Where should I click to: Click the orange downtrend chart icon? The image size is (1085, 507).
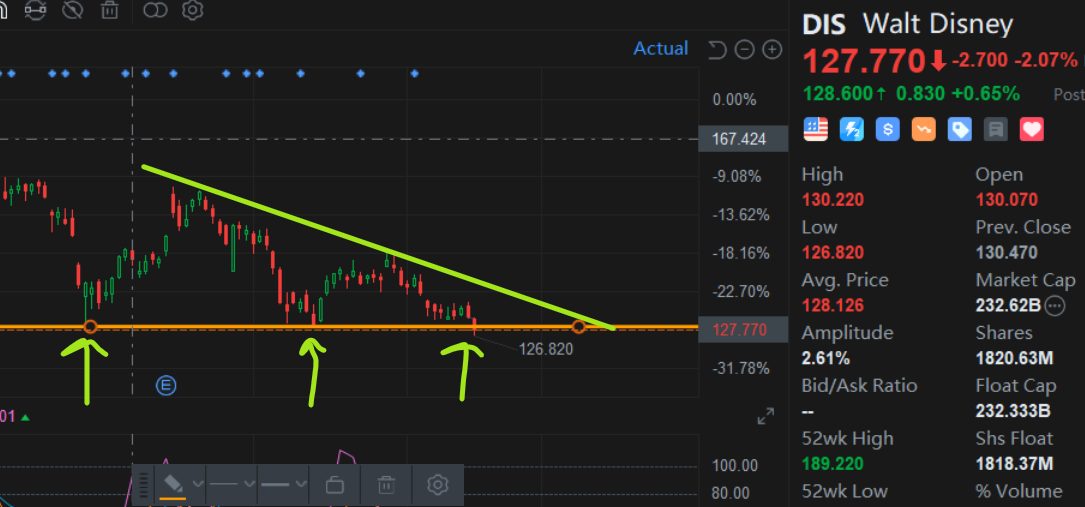pos(923,129)
